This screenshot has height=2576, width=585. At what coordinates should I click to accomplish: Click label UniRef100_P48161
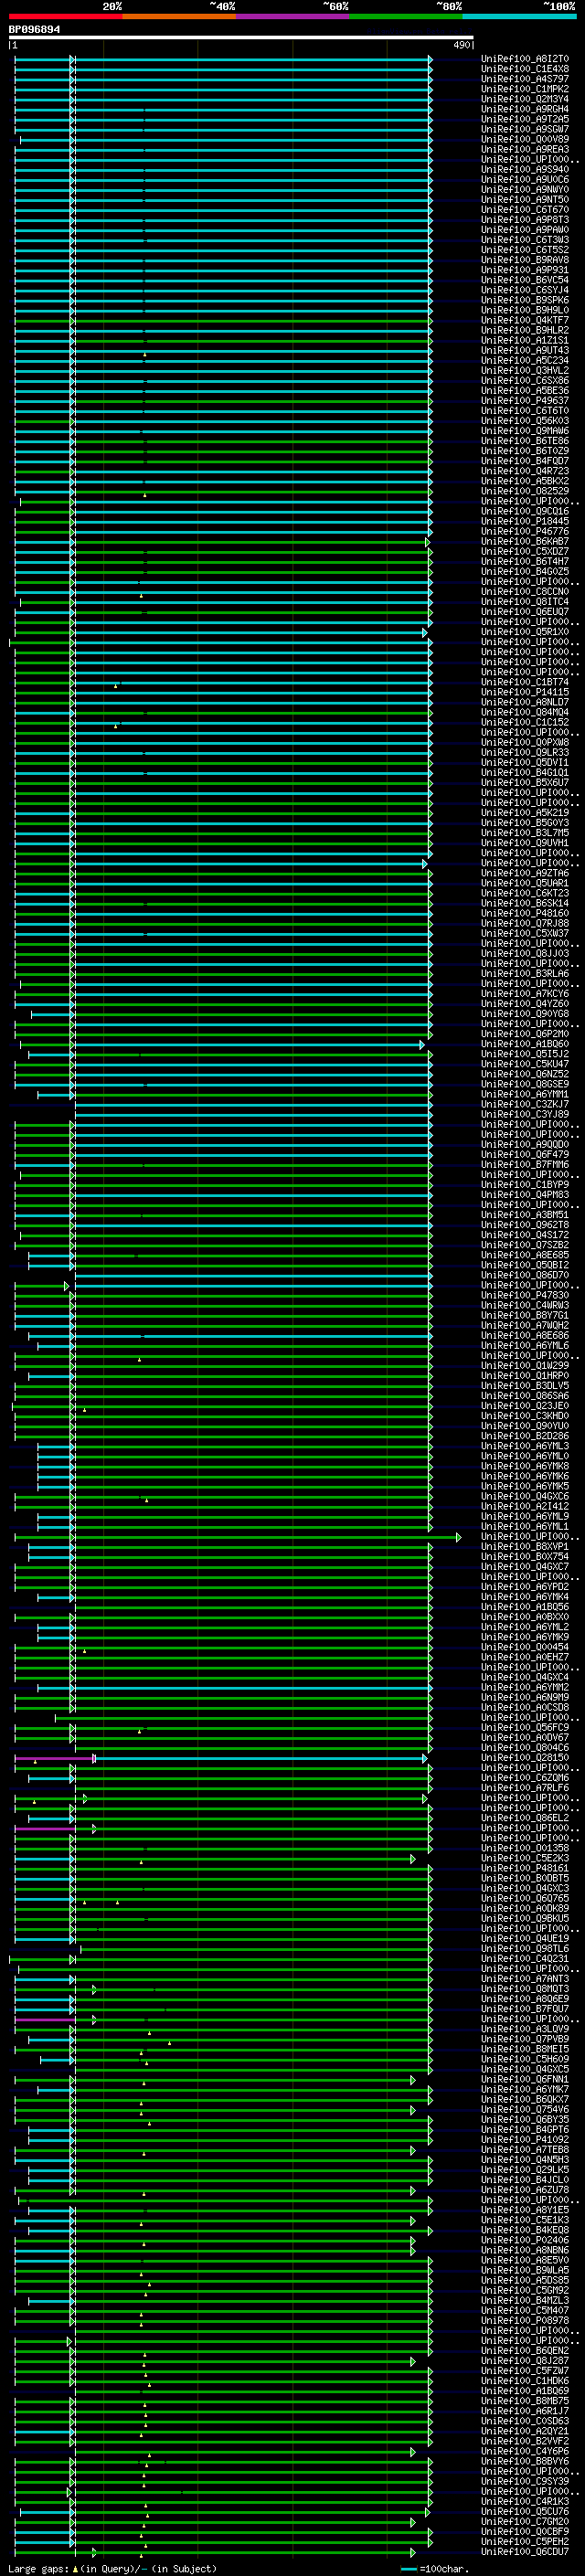(525, 1868)
